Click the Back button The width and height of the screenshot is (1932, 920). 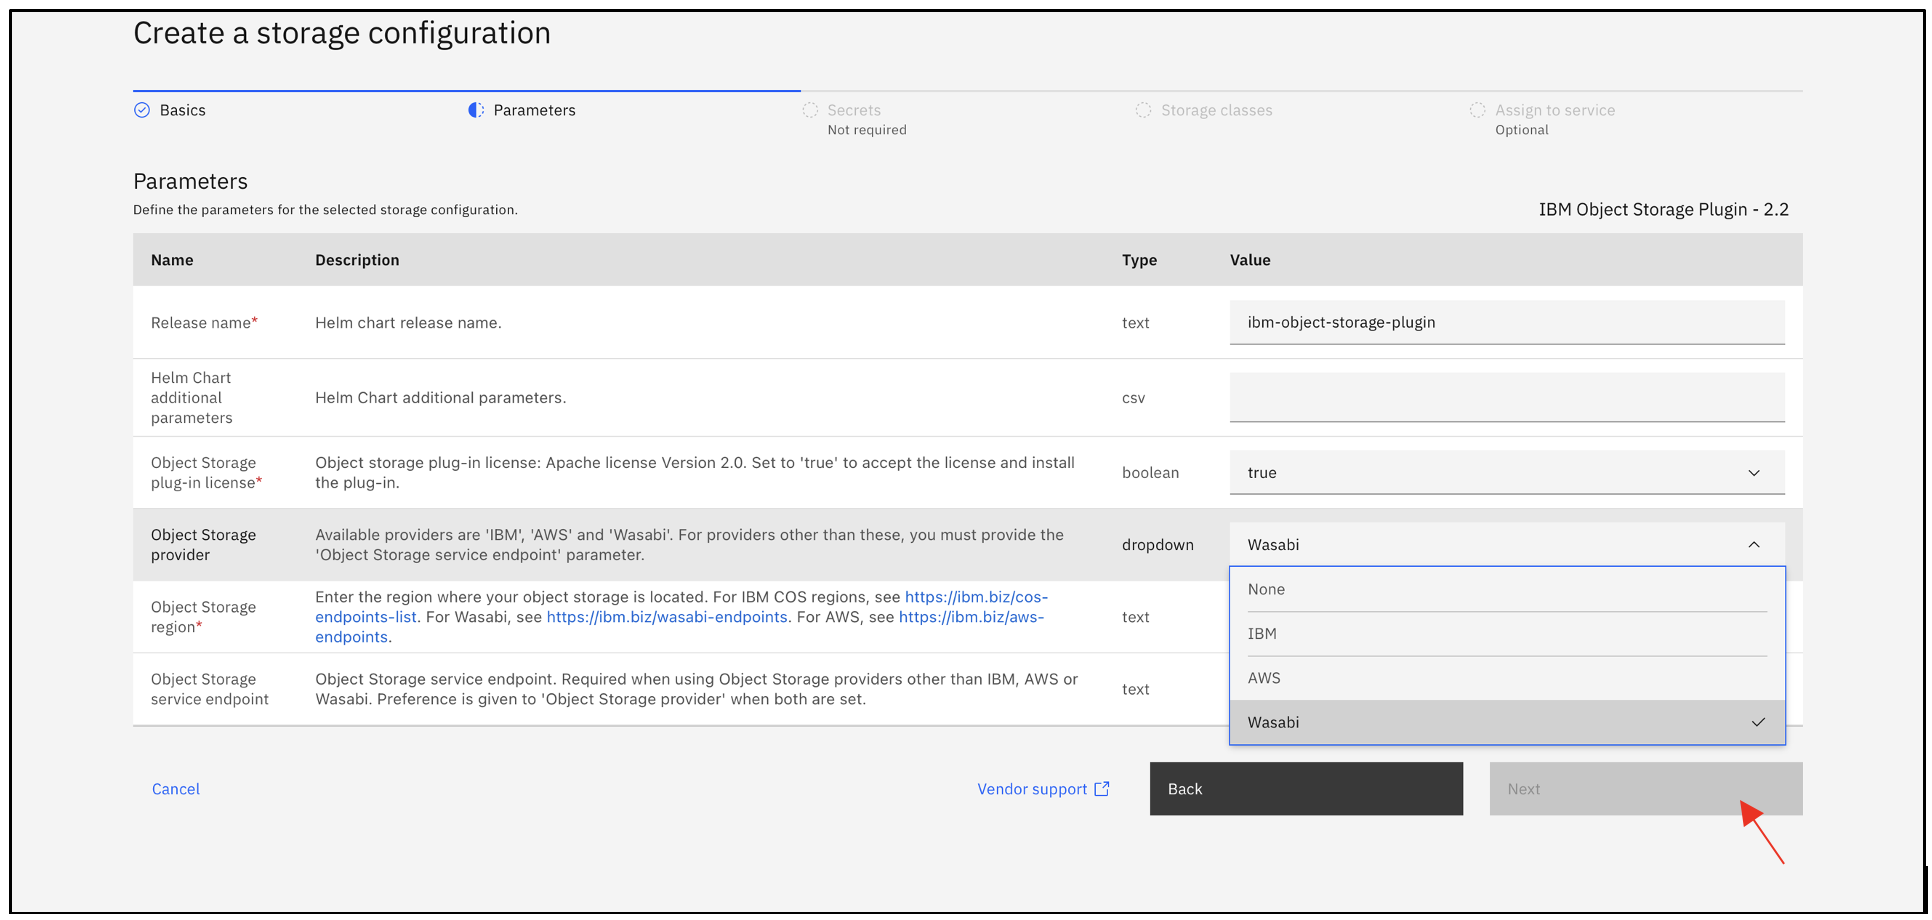click(1306, 789)
